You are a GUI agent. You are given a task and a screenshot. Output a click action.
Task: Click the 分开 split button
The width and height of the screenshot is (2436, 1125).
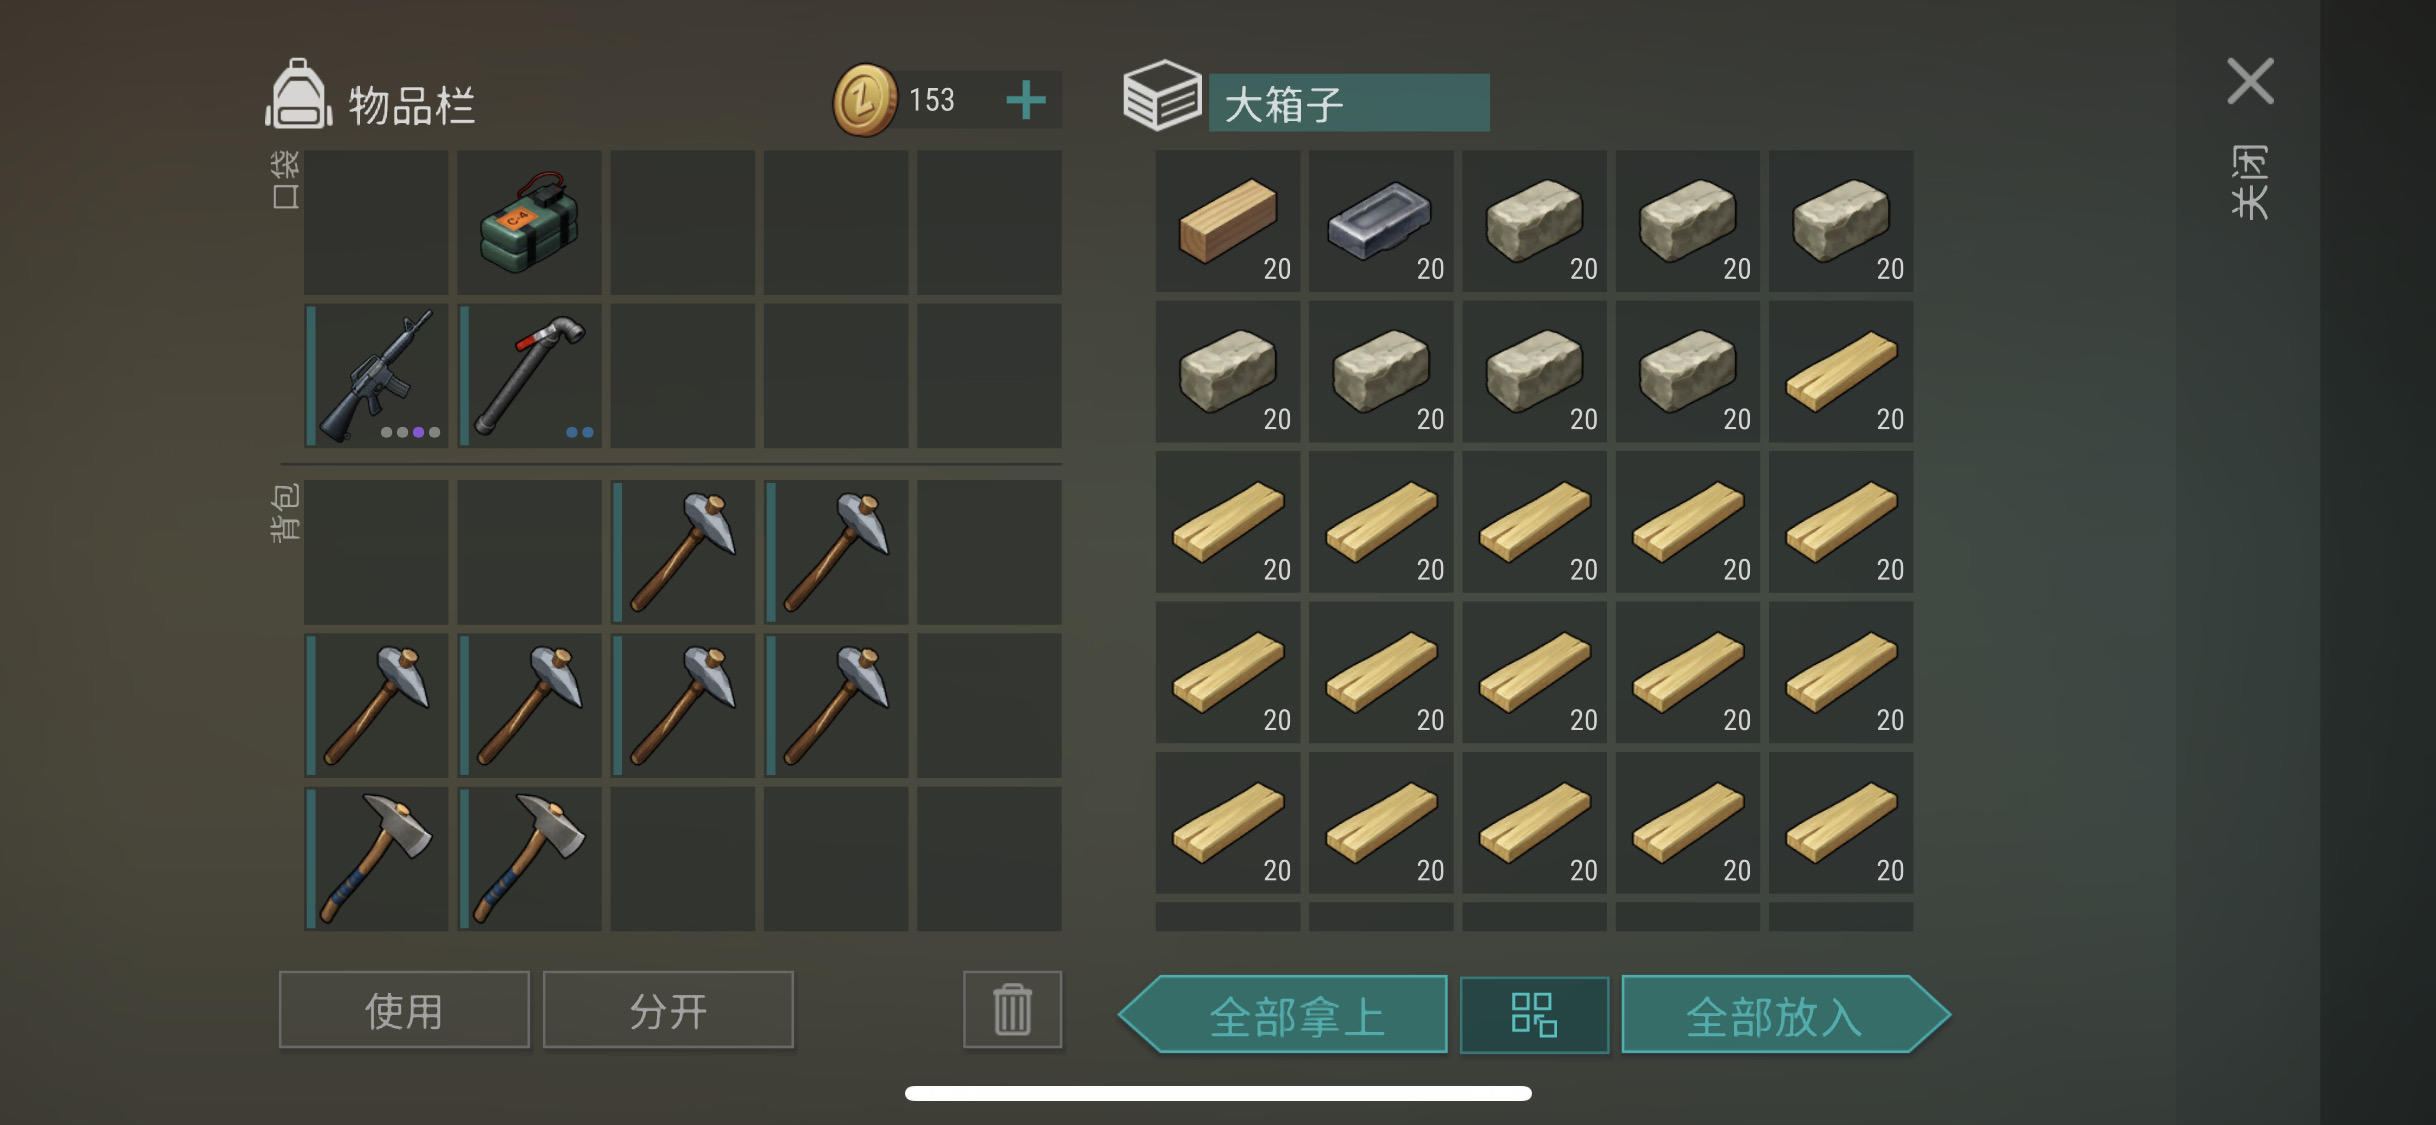tap(668, 1010)
